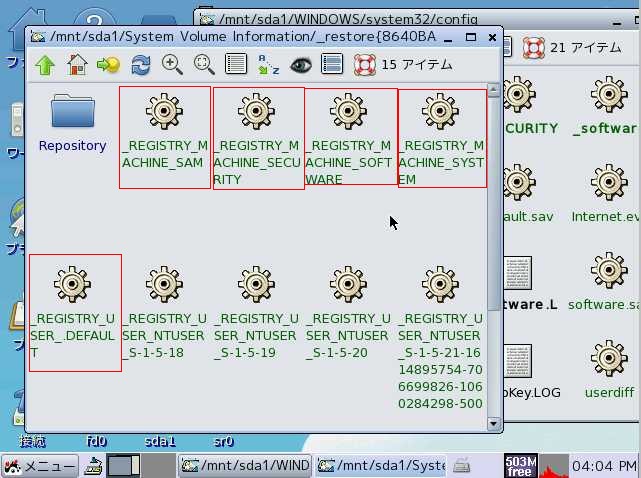Select _REGISTRY_USER_.DEFAULT file
The height and width of the screenshot is (478, 641).
pos(75,312)
